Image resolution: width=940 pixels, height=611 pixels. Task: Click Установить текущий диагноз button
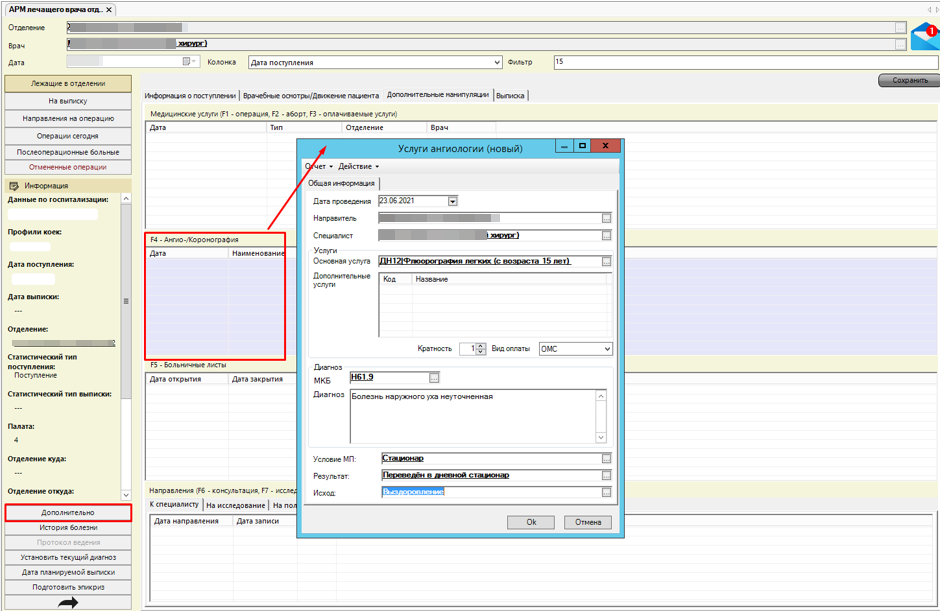[x=68, y=558]
